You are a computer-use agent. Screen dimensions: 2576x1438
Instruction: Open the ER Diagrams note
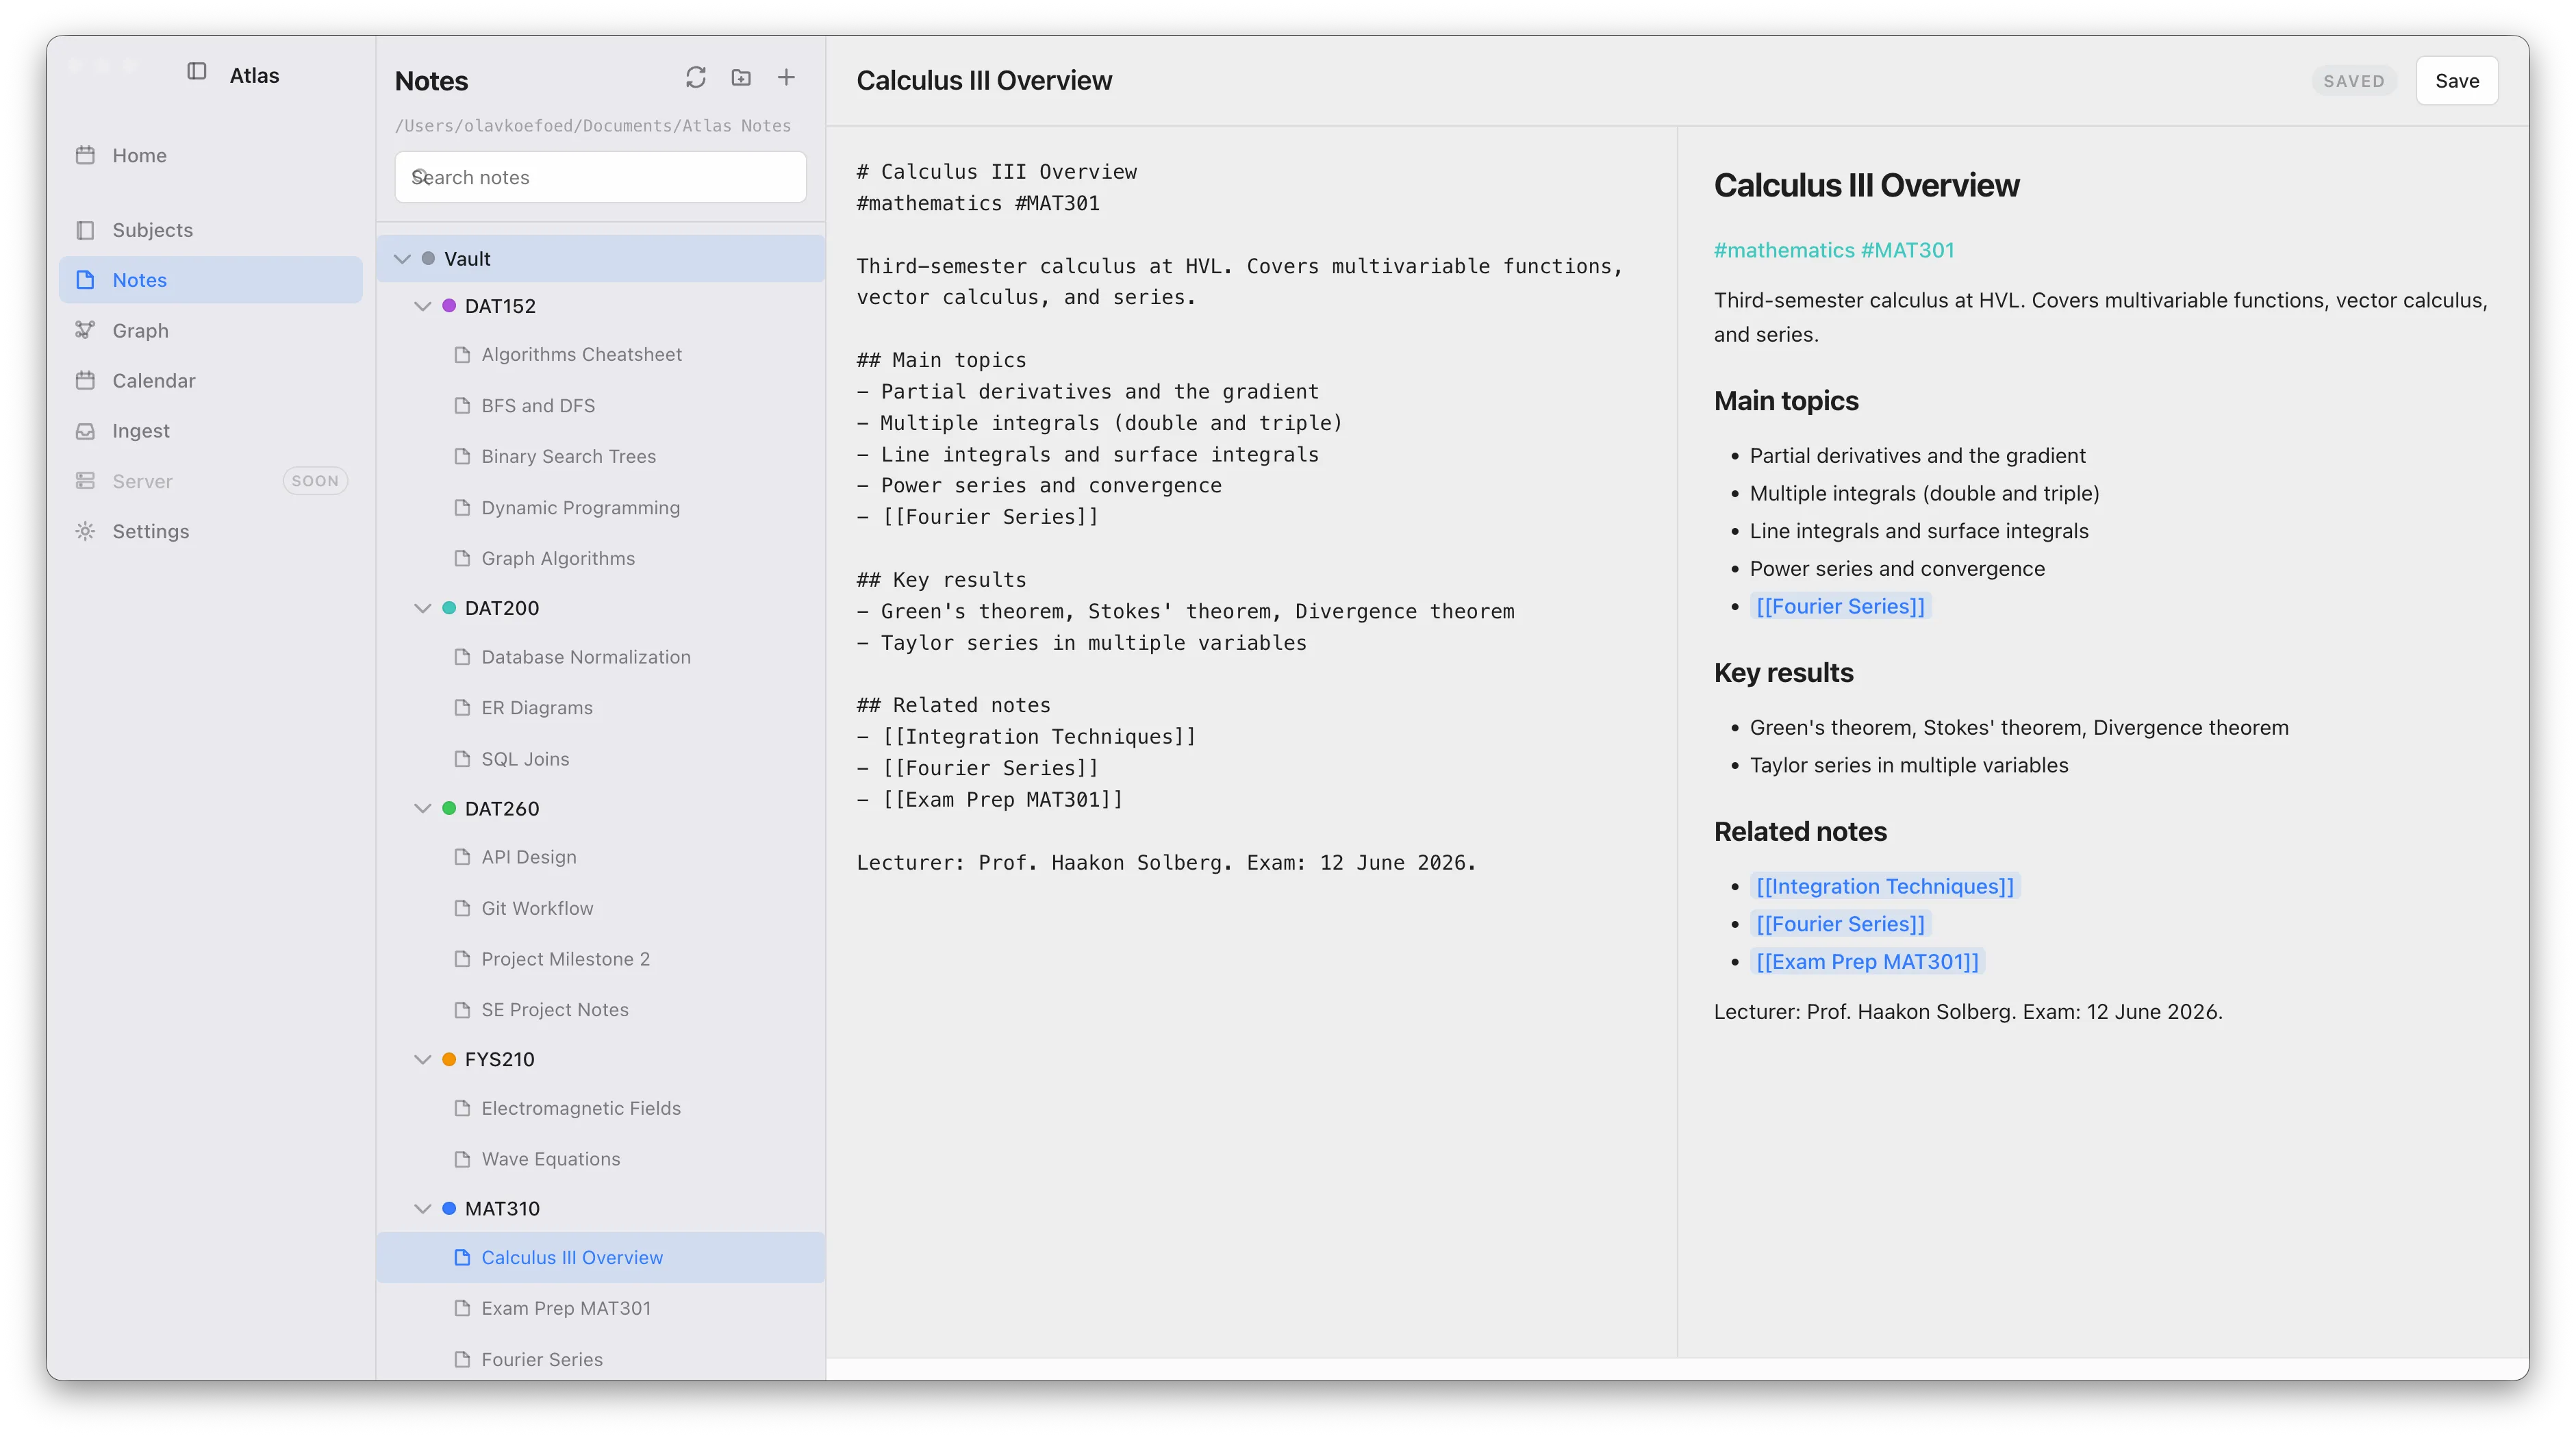coord(600,708)
